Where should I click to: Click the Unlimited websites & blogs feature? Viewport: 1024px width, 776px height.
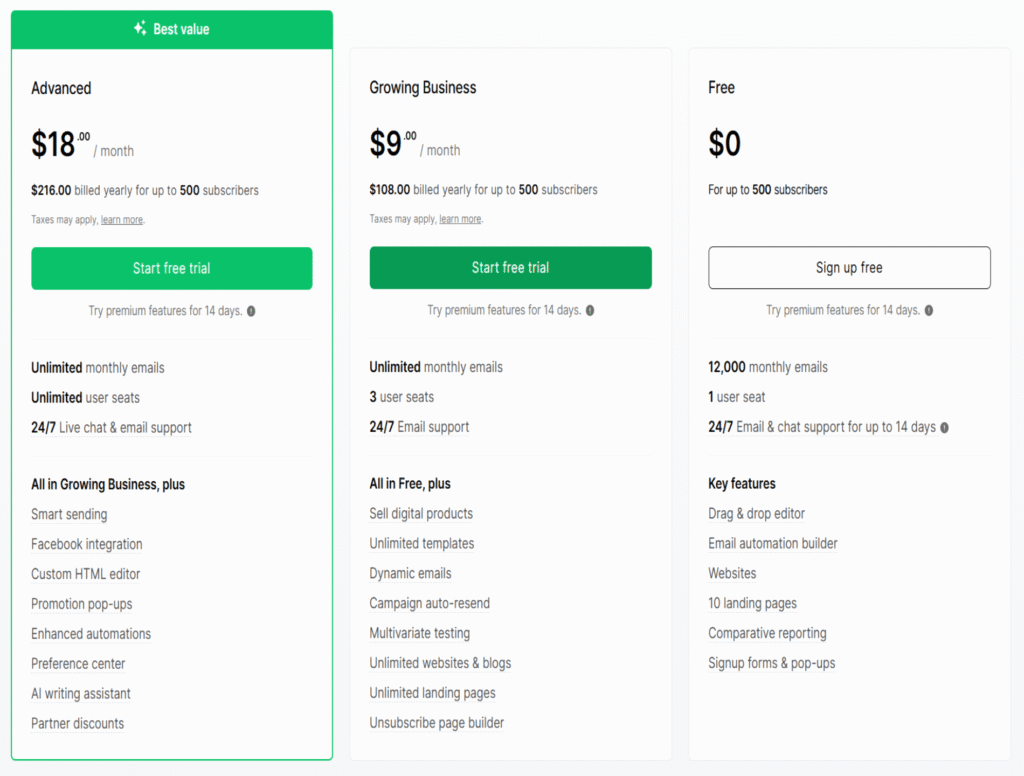pos(440,663)
